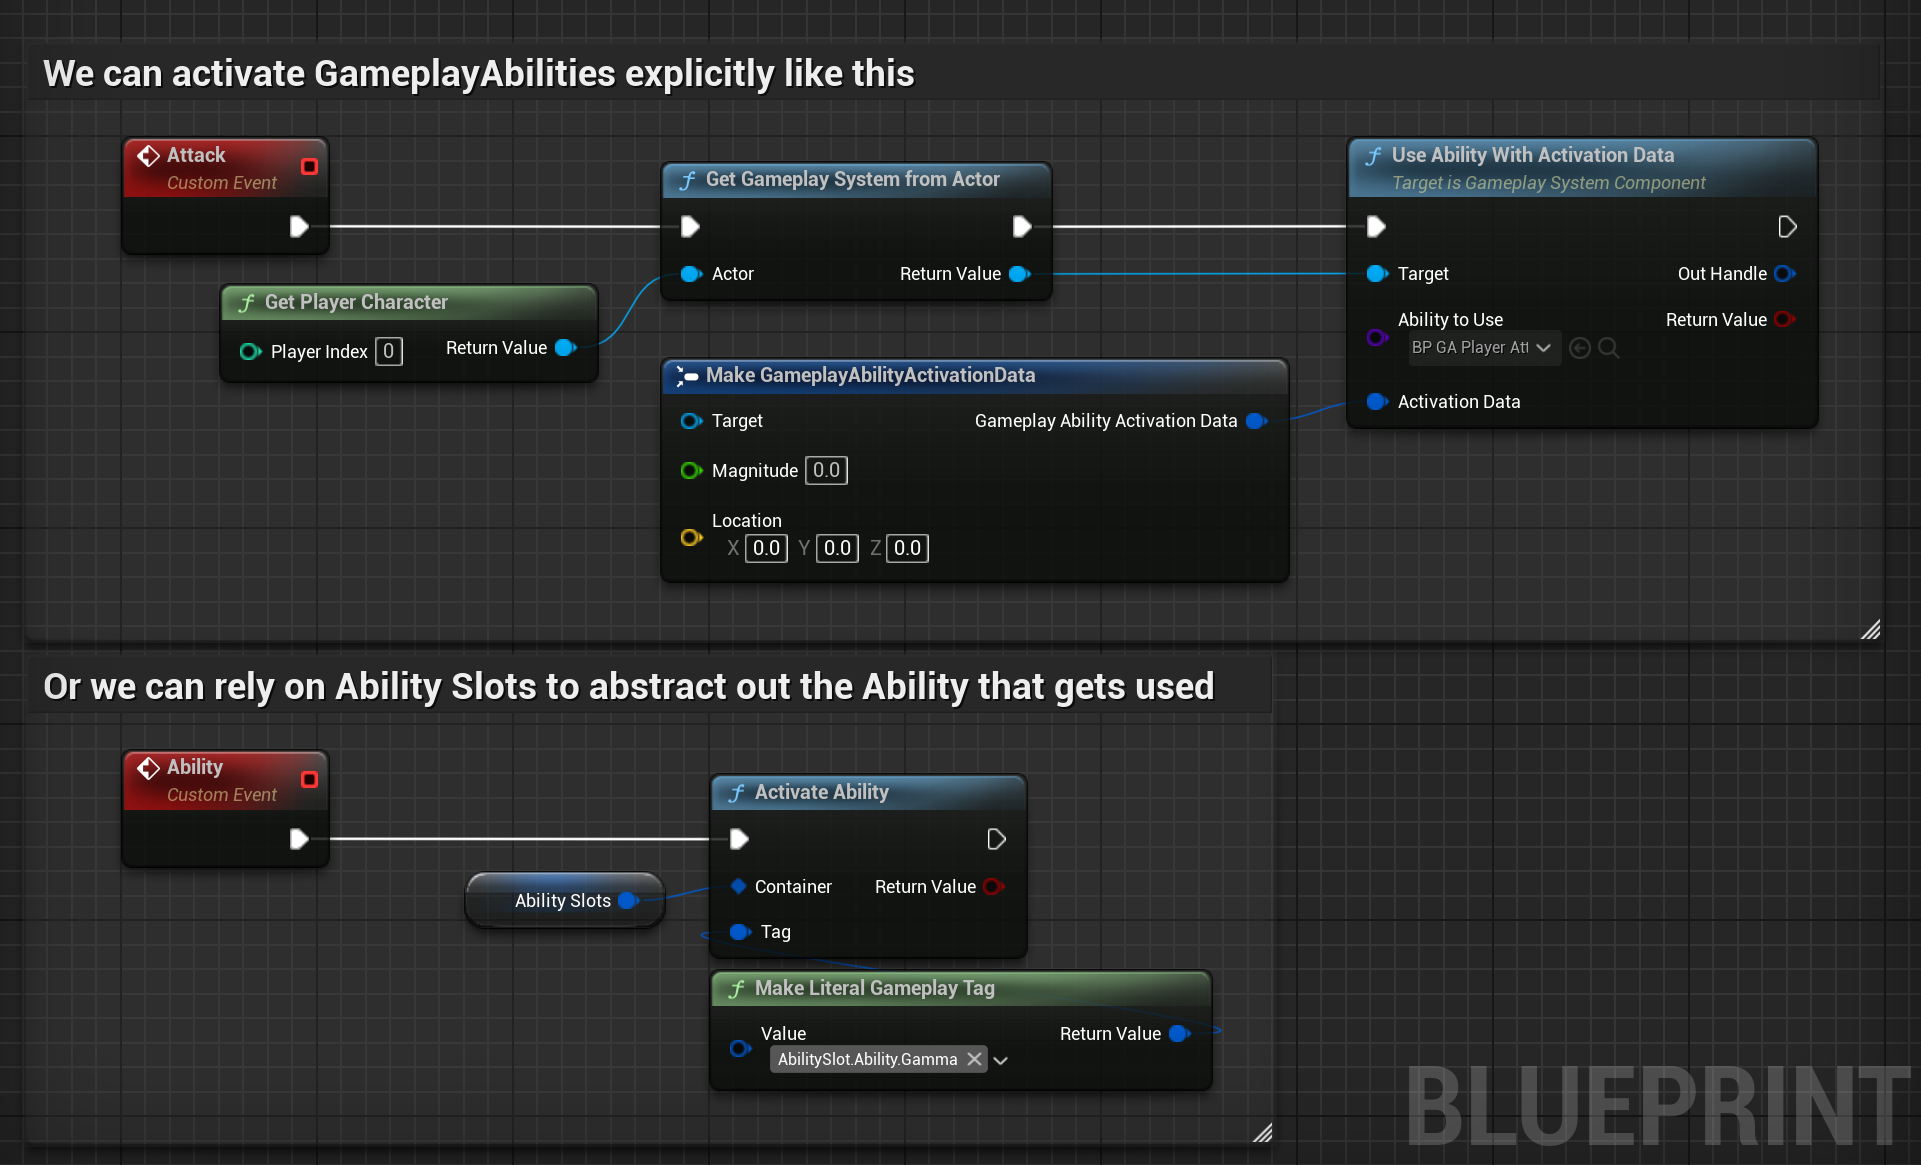The height and width of the screenshot is (1165, 1921).
Task: Select the Get Player Character node title
Action: pyautogui.click(x=356, y=303)
